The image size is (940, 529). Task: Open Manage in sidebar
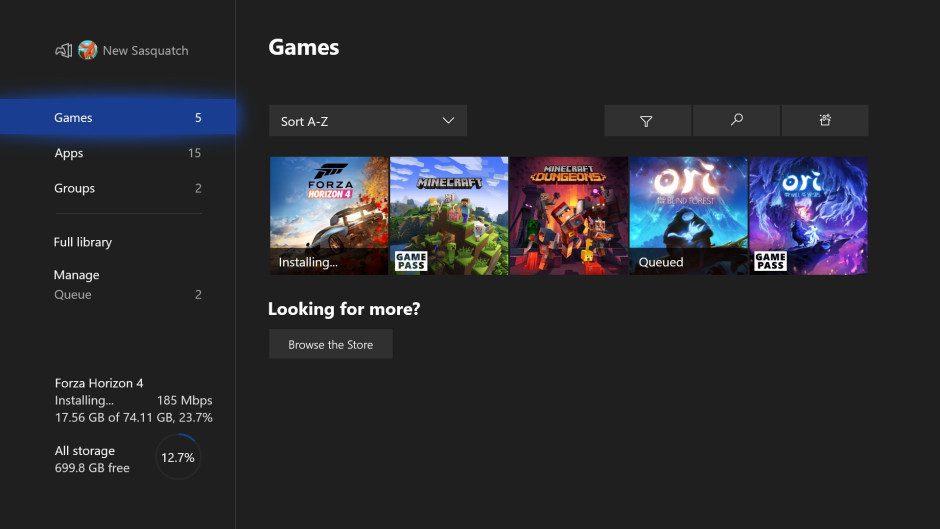point(76,275)
